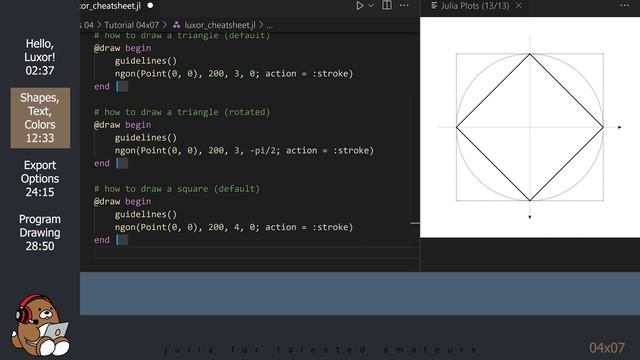Jump to Shapes, Text, Colors 12:33 chapter
Screen dimensions: 640x360
[x=40, y=118]
